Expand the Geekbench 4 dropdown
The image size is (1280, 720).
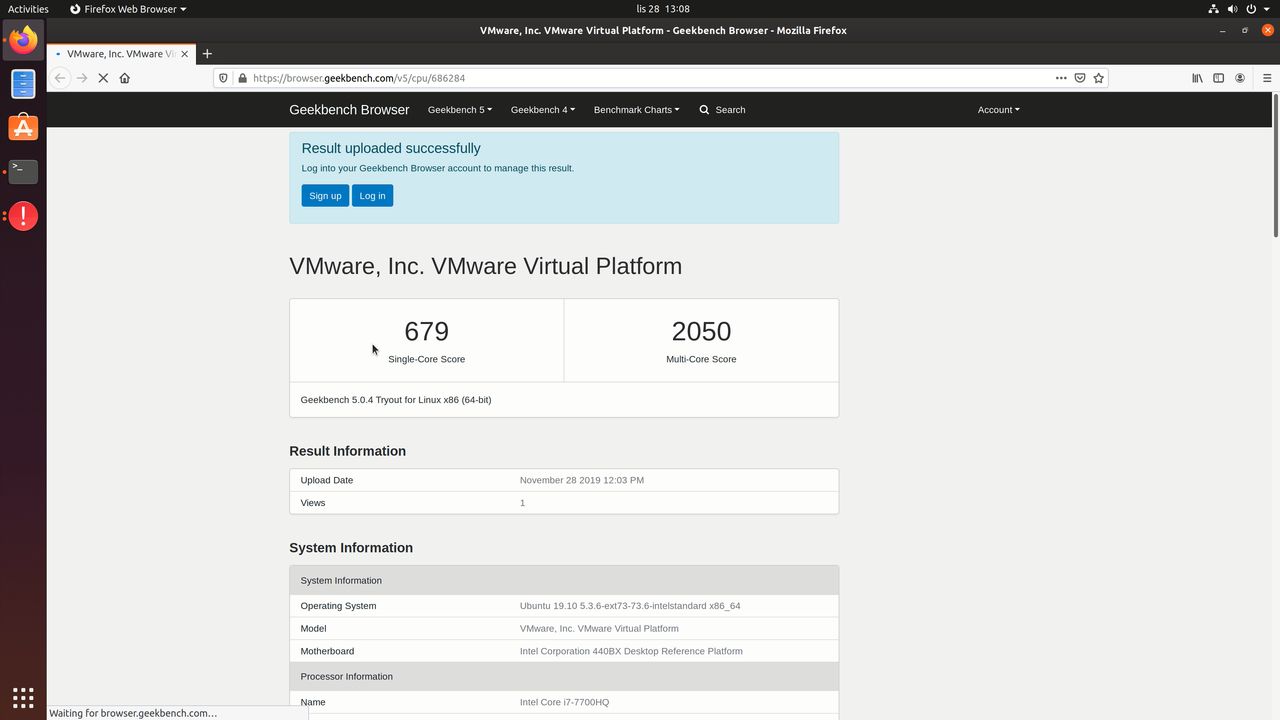(x=543, y=110)
